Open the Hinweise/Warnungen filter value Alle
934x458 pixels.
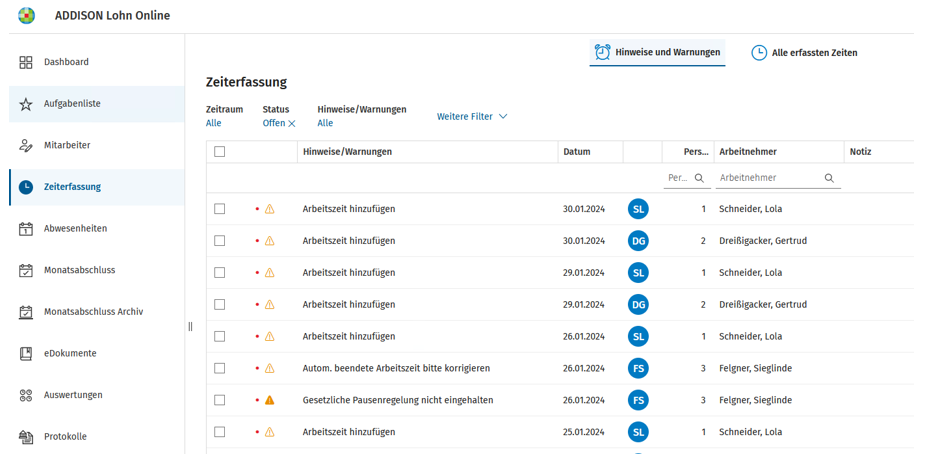point(325,123)
